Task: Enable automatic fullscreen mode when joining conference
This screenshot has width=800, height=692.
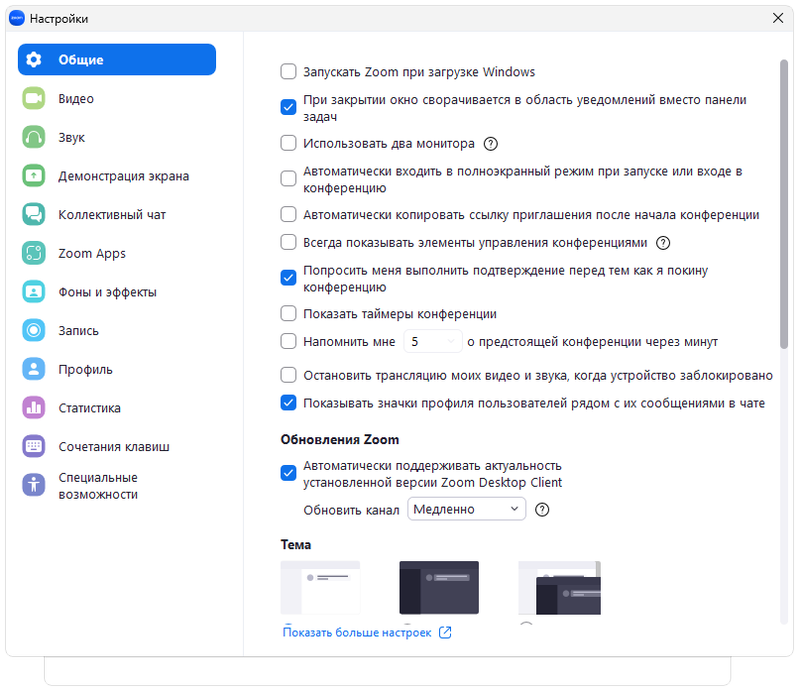Action: click(288, 179)
